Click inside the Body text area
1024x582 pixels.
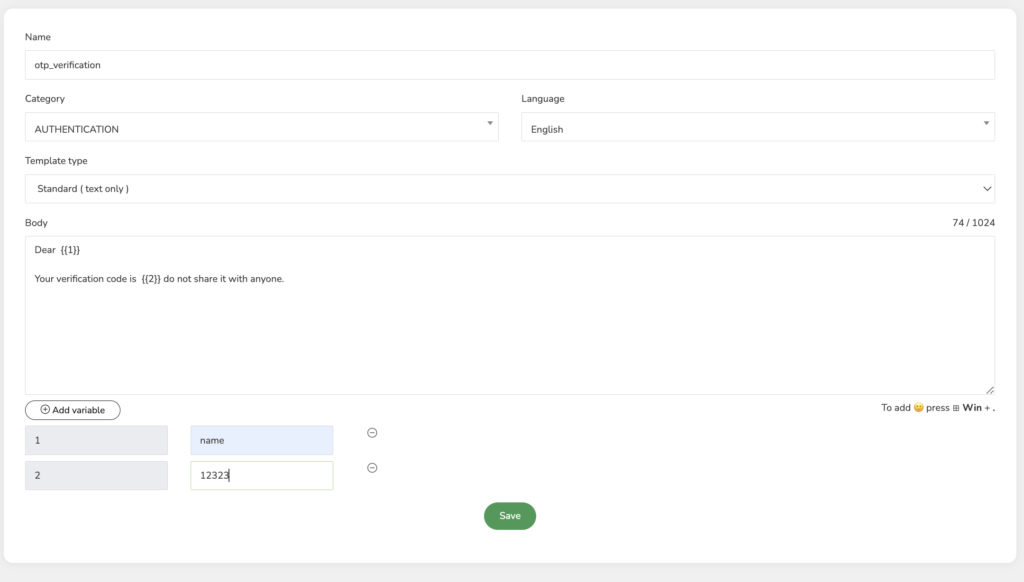pyautogui.click(x=510, y=315)
